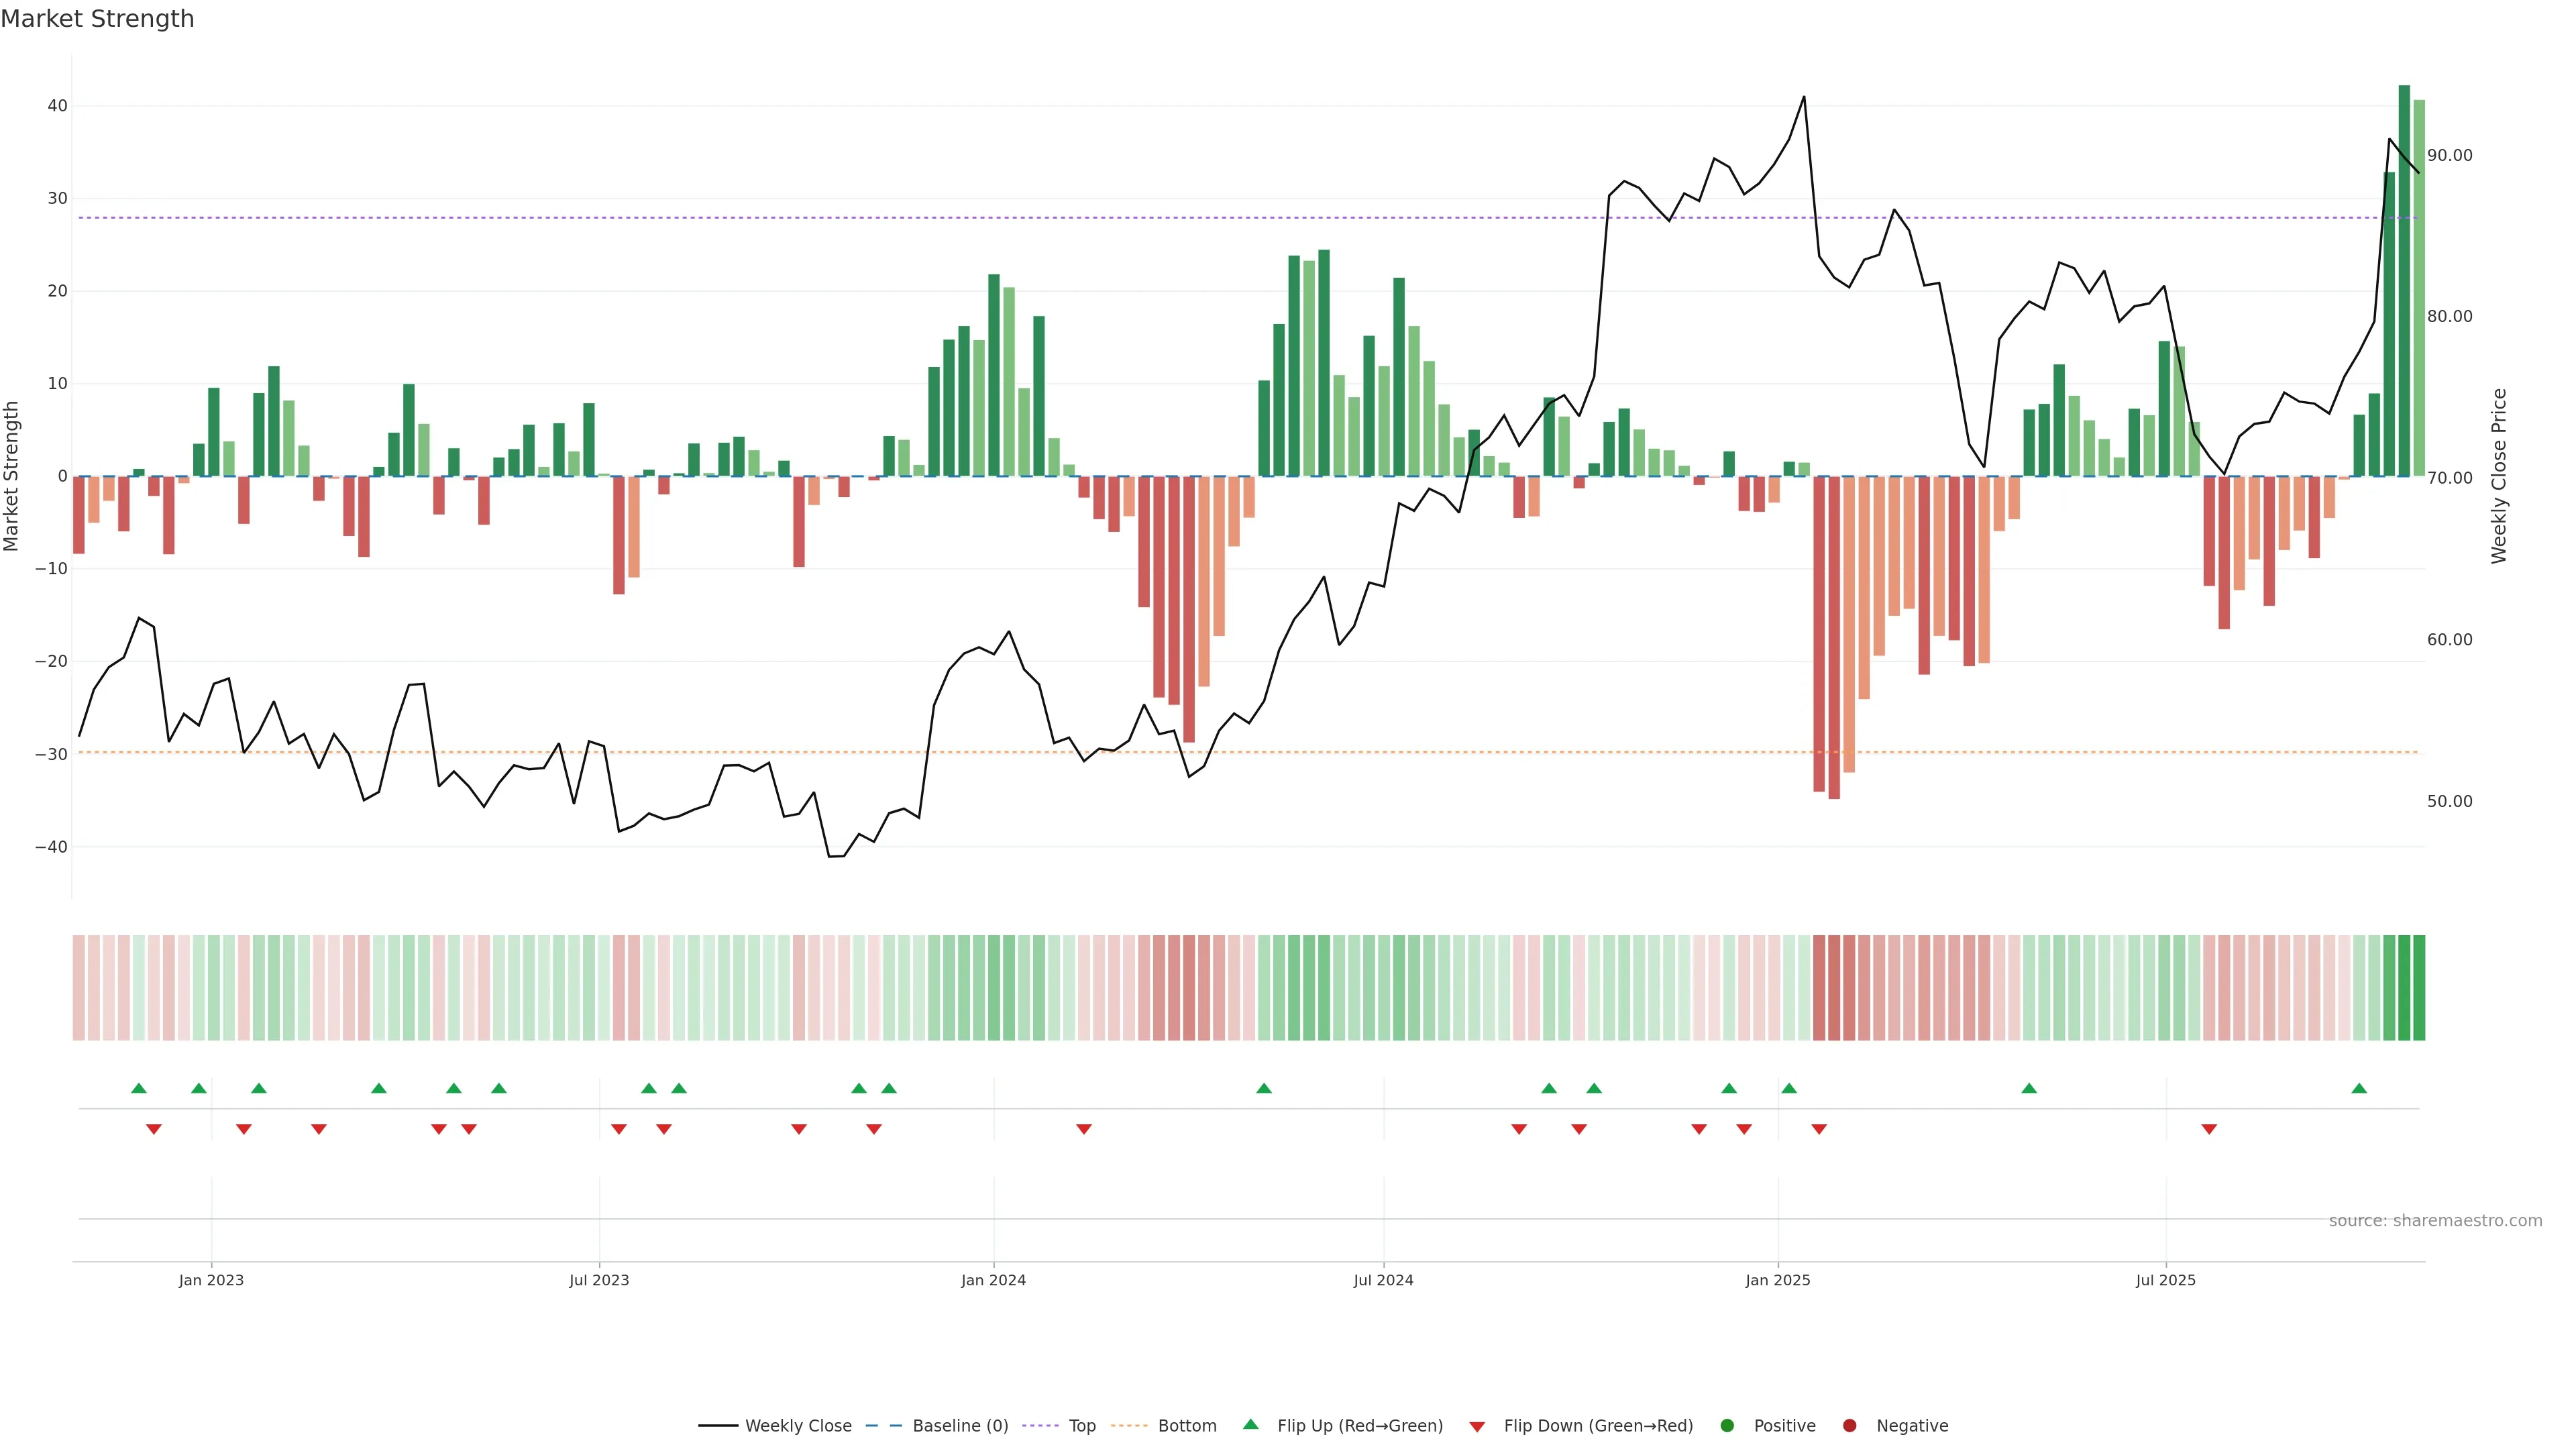Click the red Flip Down legend triangle
This screenshot has width=2576, height=1449.
[x=1477, y=1426]
